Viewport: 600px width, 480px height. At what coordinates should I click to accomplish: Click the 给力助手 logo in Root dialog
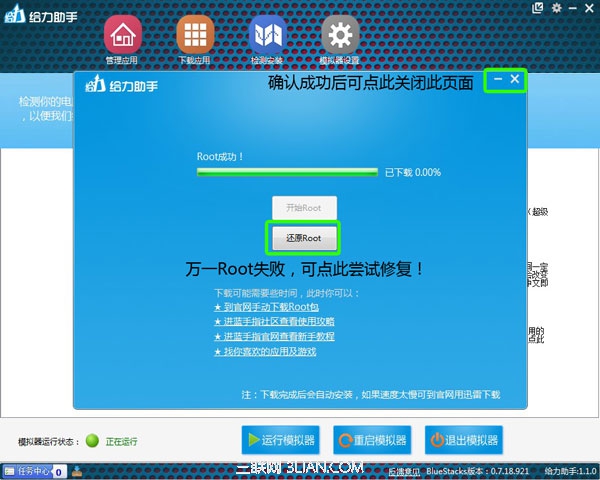click(x=122, y=84)
